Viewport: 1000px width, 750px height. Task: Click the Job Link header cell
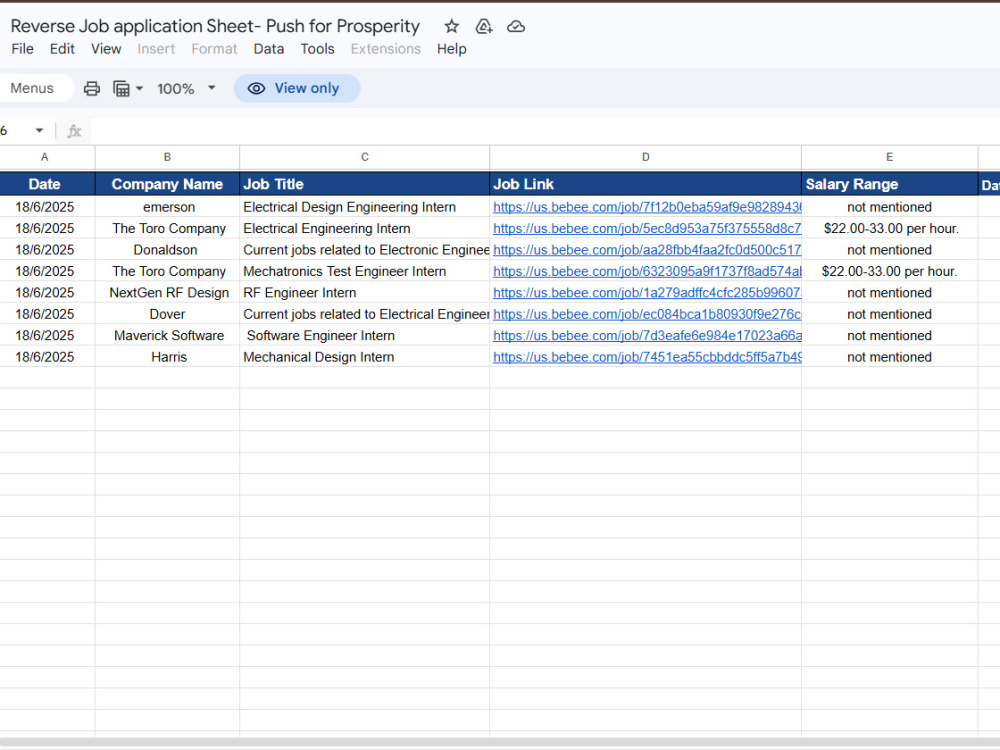click(x=645, y=184)
